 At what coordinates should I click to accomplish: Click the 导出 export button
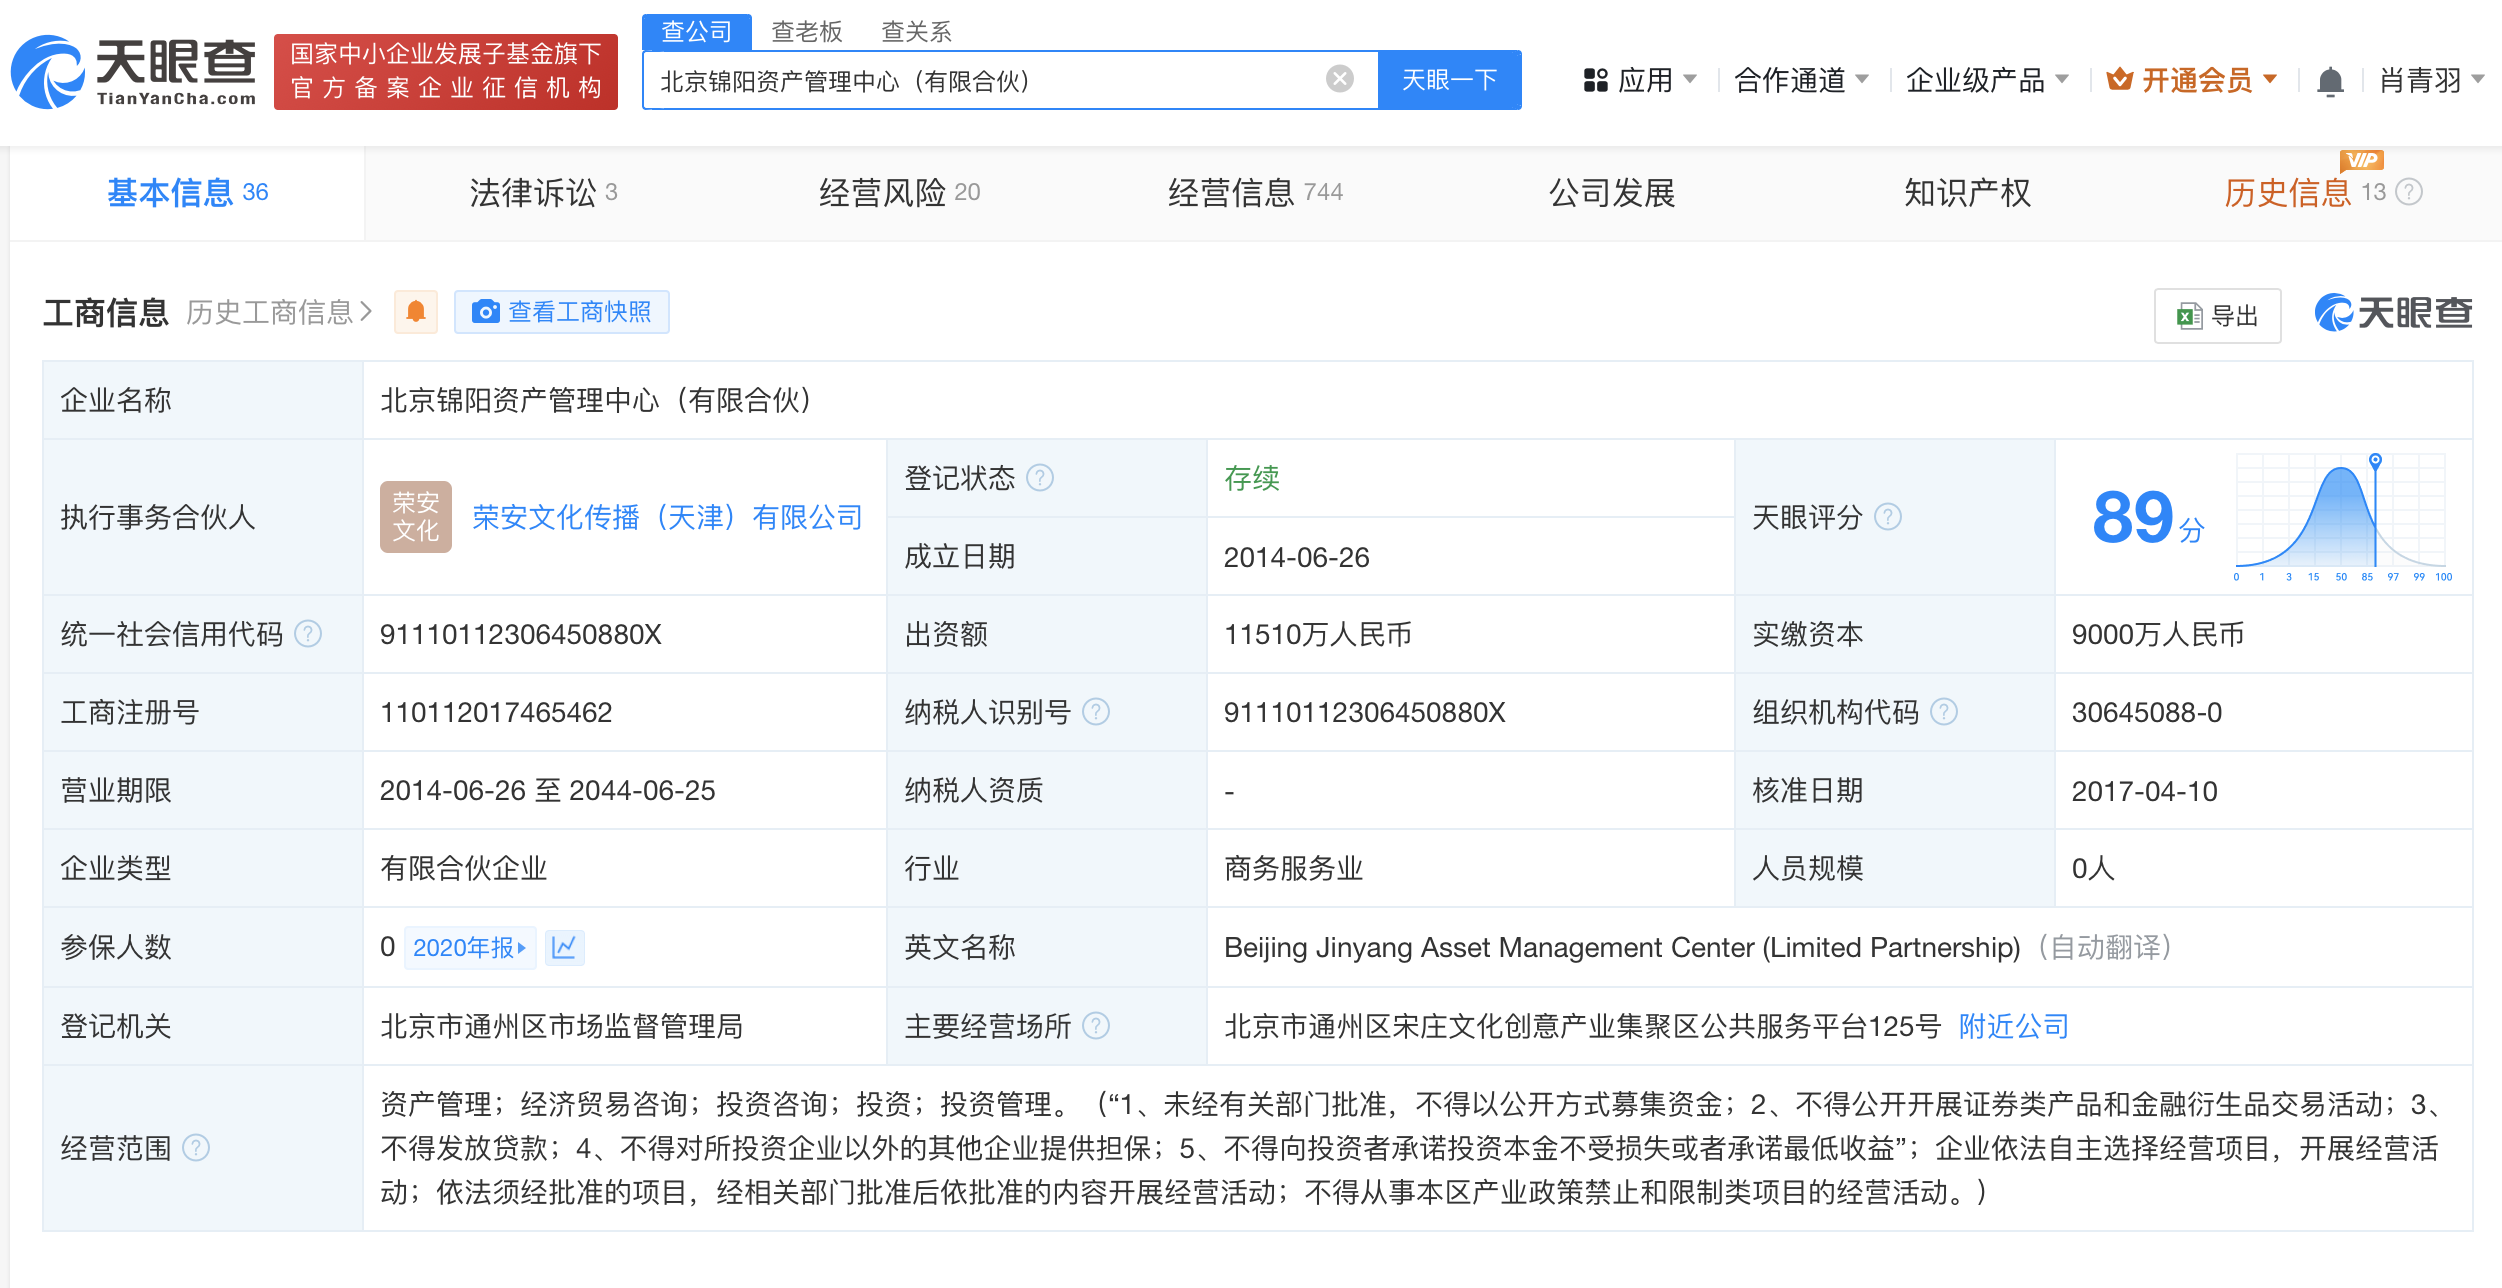[x=2218, y=316]
